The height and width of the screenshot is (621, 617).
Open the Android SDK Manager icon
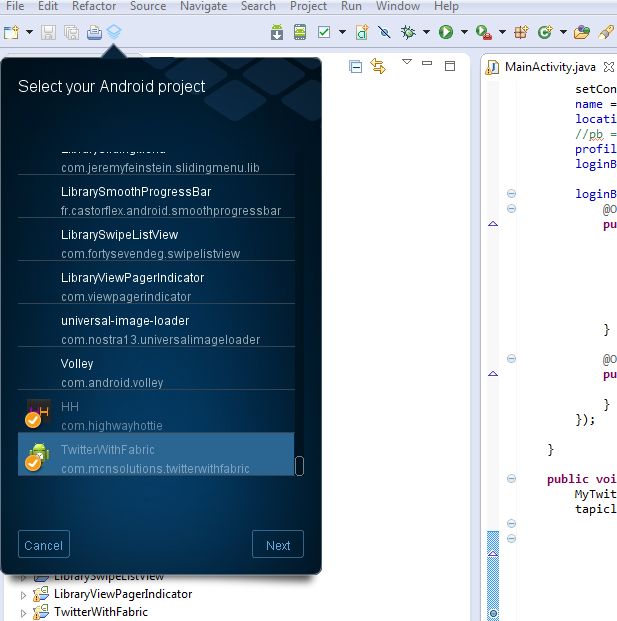point(277,32)
